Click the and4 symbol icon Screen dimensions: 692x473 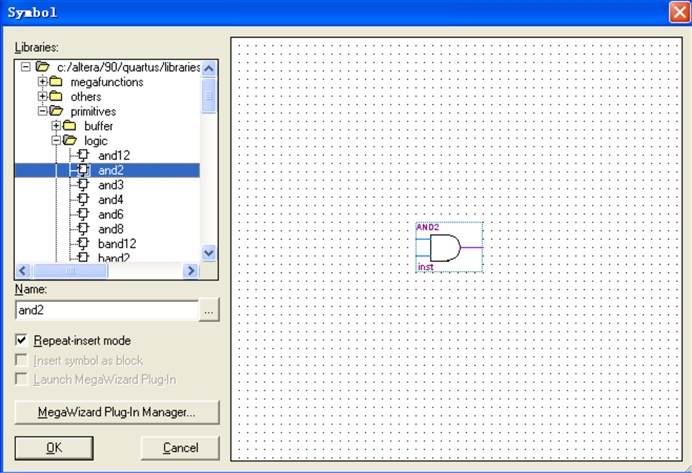click(x=83, y=199)
